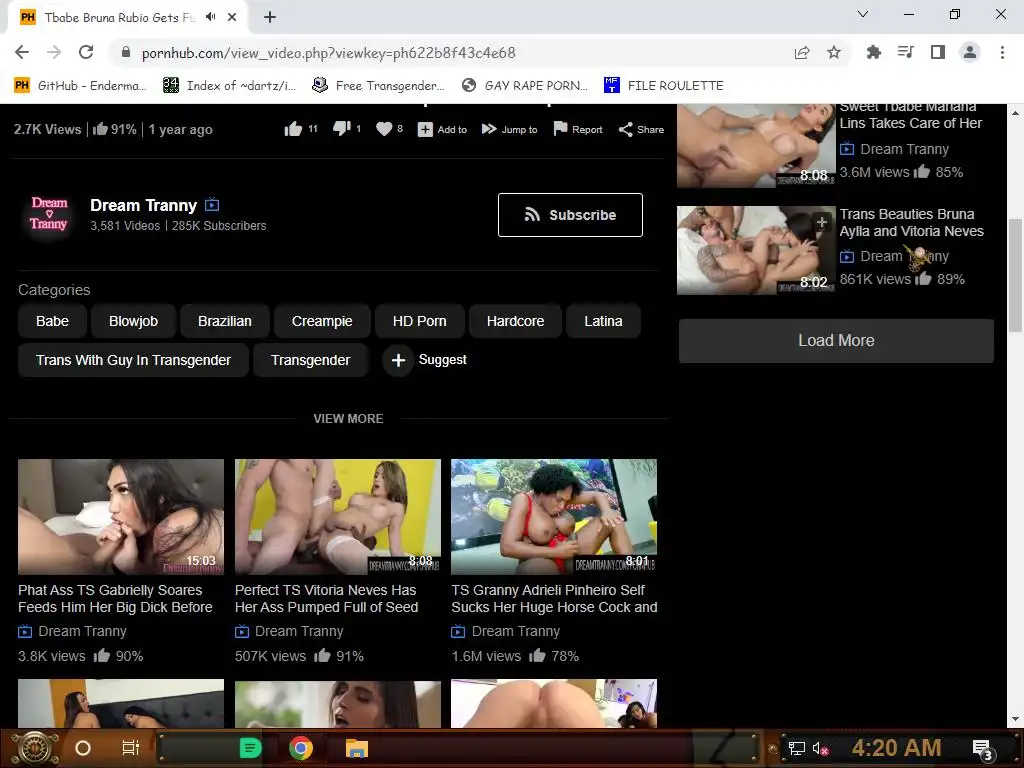Image resolution: width=1024 pixels, height=768 pixels.
Task: Select the Latina category tag
Action: pos(603,321)
